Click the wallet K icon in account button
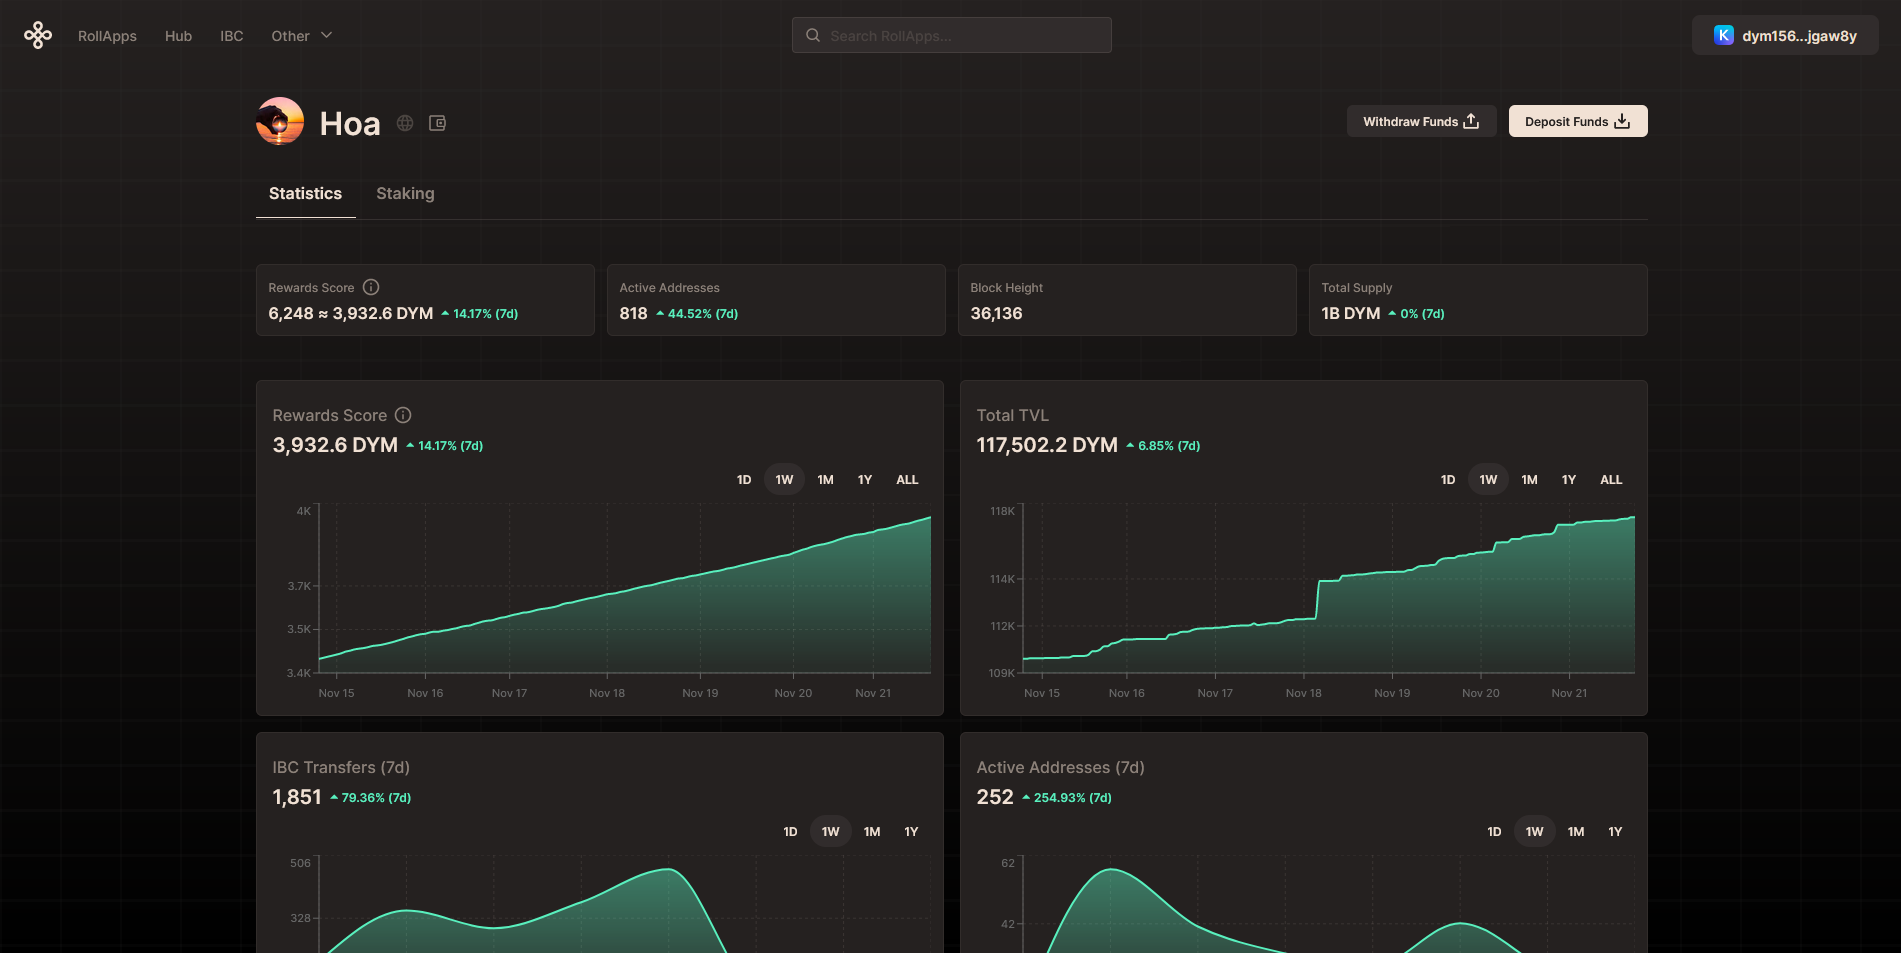This screenshot has width=1901, height=953. (x=1723, y=36)
